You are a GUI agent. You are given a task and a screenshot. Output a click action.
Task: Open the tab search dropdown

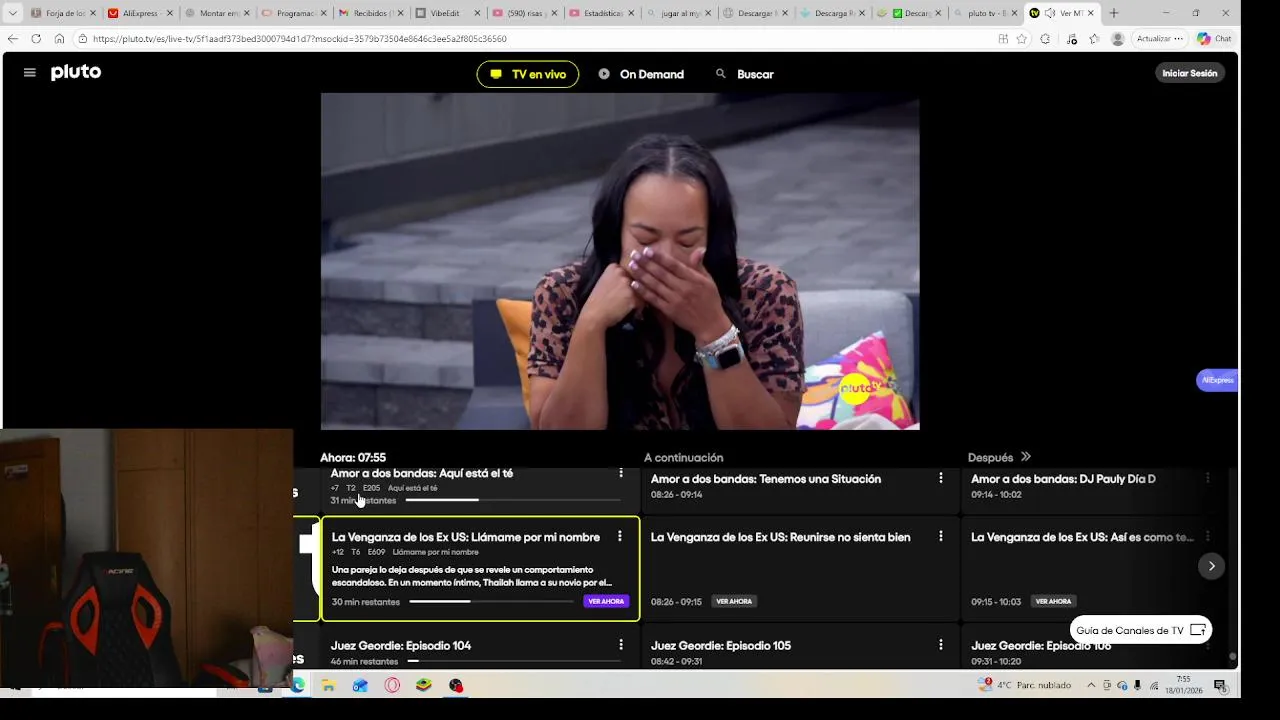(12, 13)
